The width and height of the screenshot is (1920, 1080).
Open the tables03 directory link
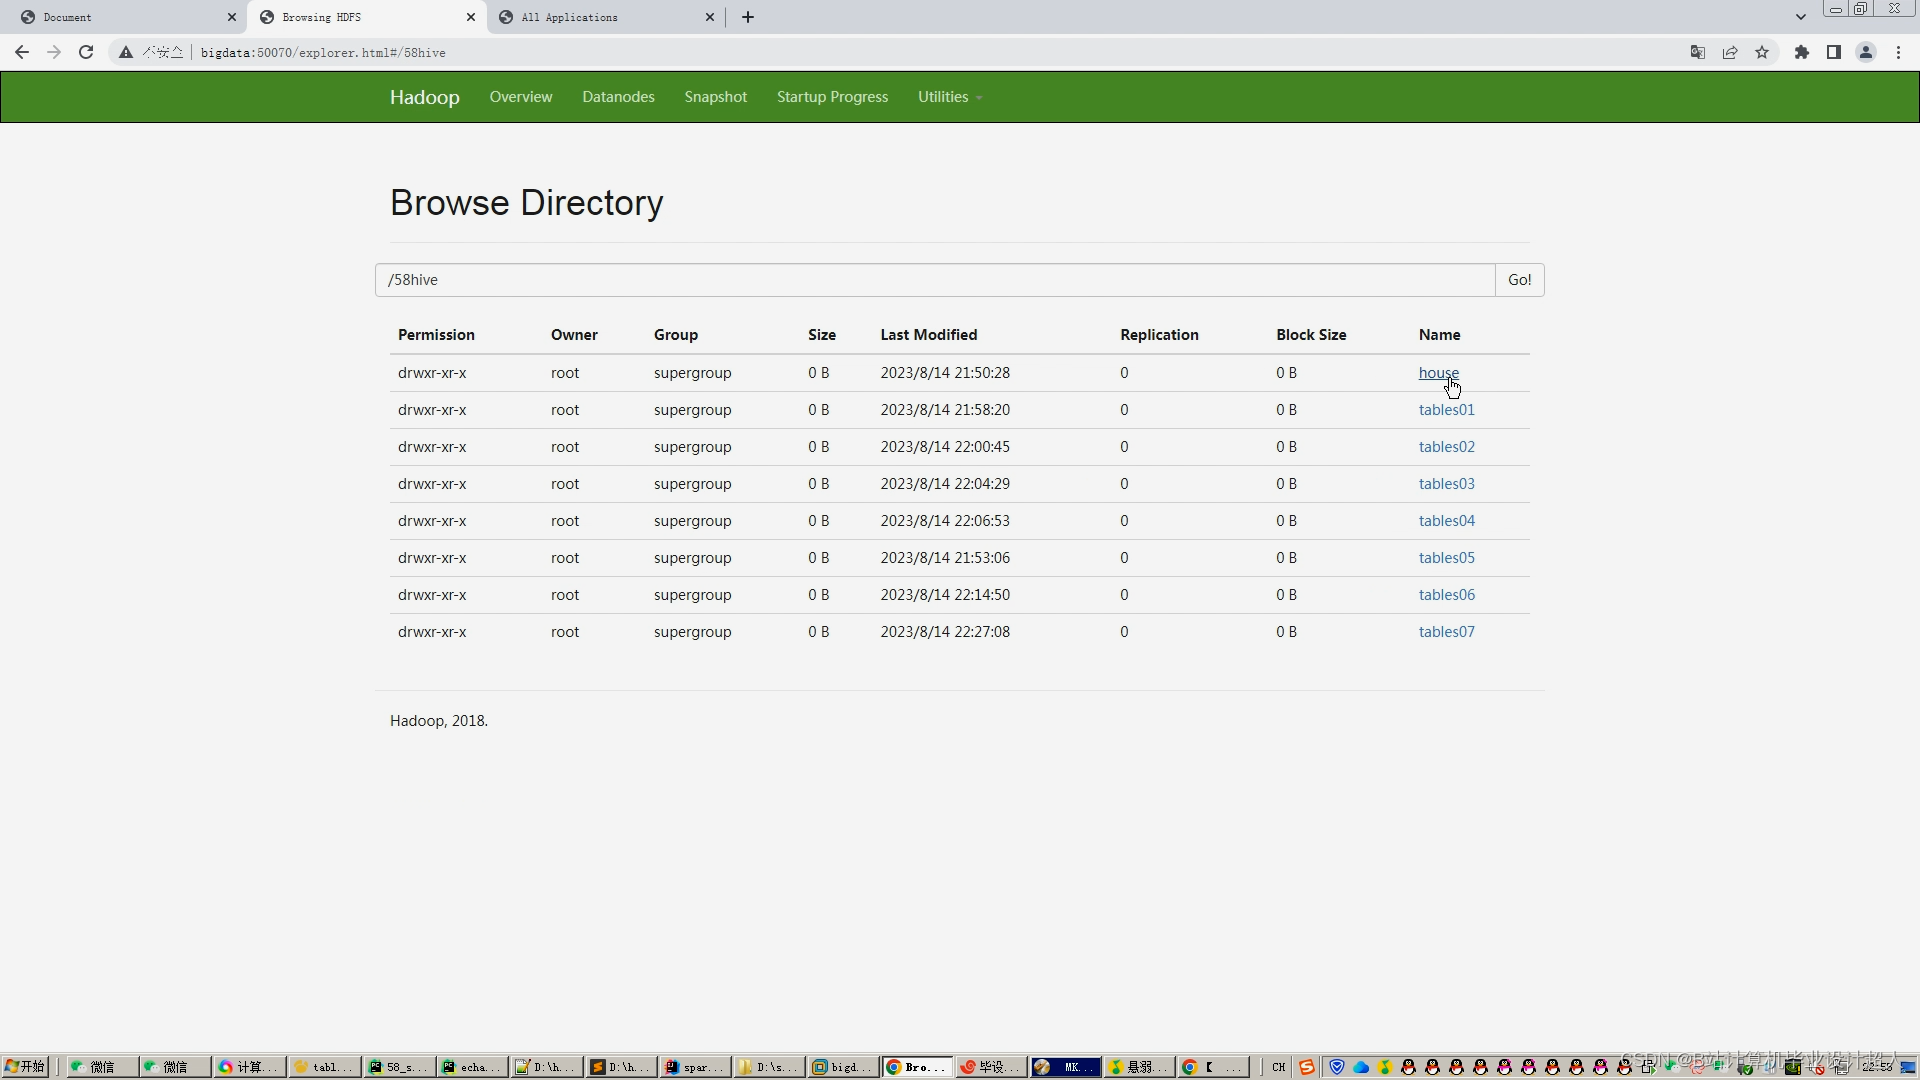1446,484
